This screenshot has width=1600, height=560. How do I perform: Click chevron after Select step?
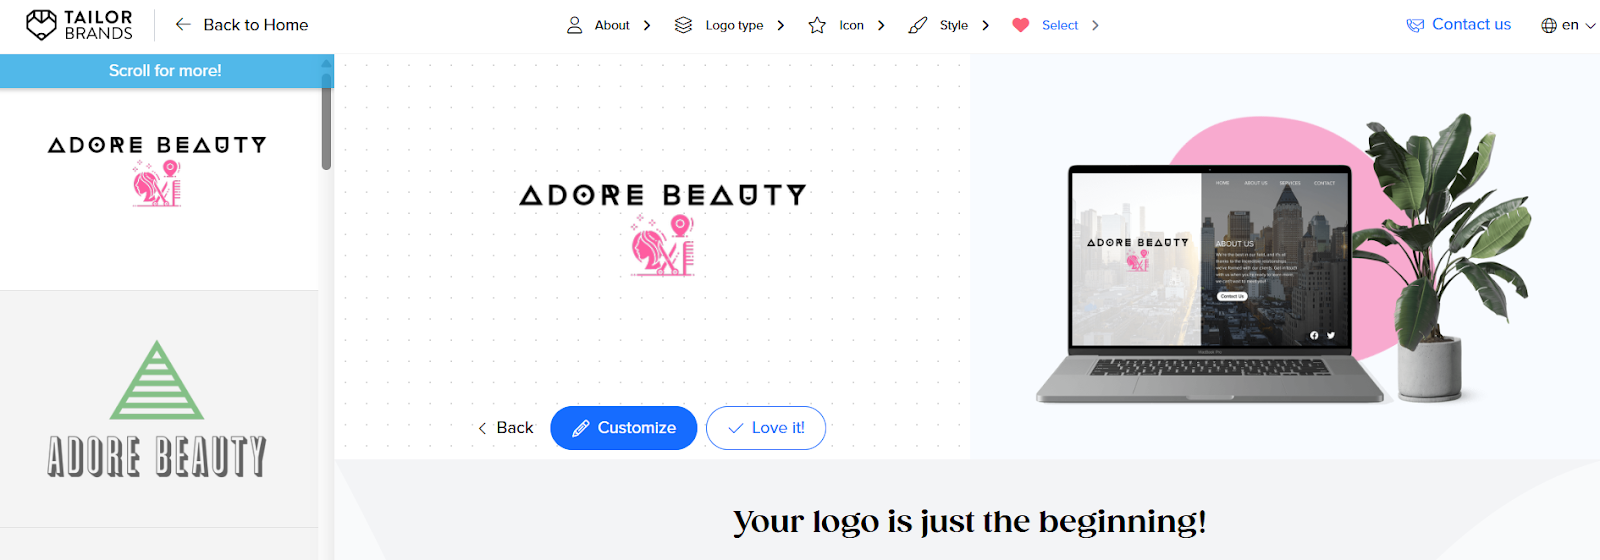[1095, 25]
